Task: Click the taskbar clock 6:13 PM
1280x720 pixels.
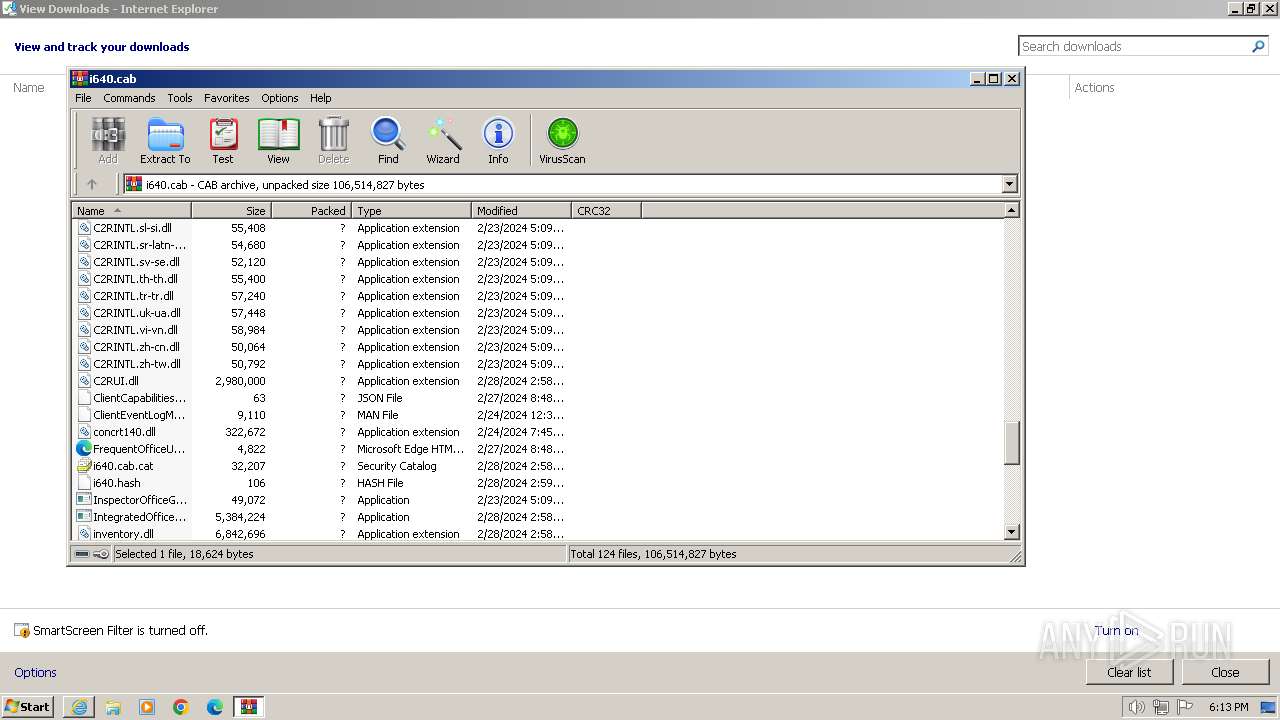Action: (1228, 707)
